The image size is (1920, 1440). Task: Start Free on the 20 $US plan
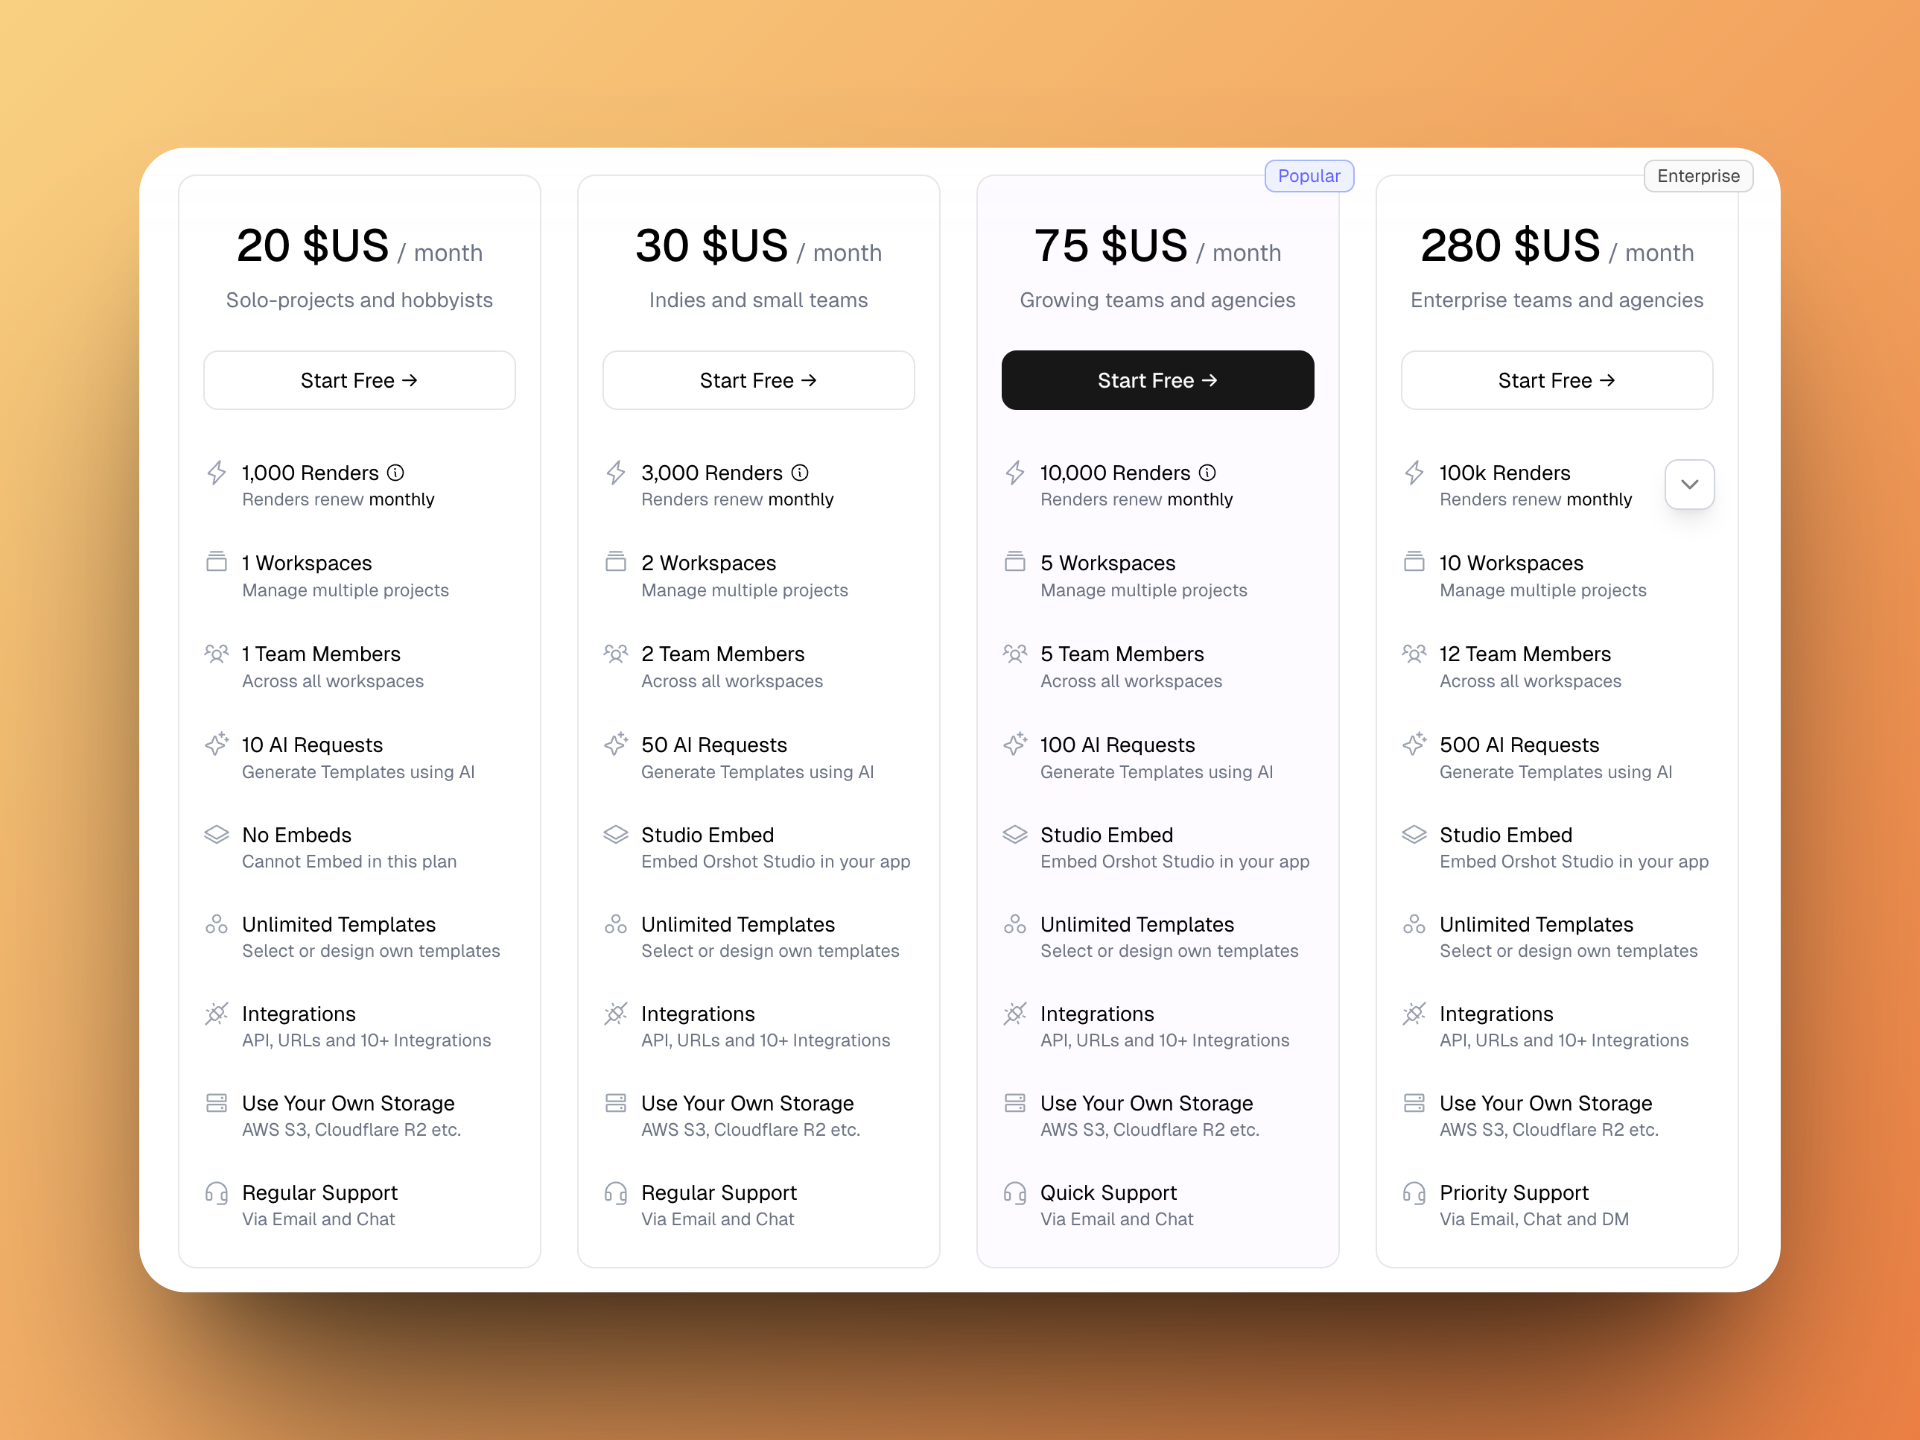pos(359,380)
